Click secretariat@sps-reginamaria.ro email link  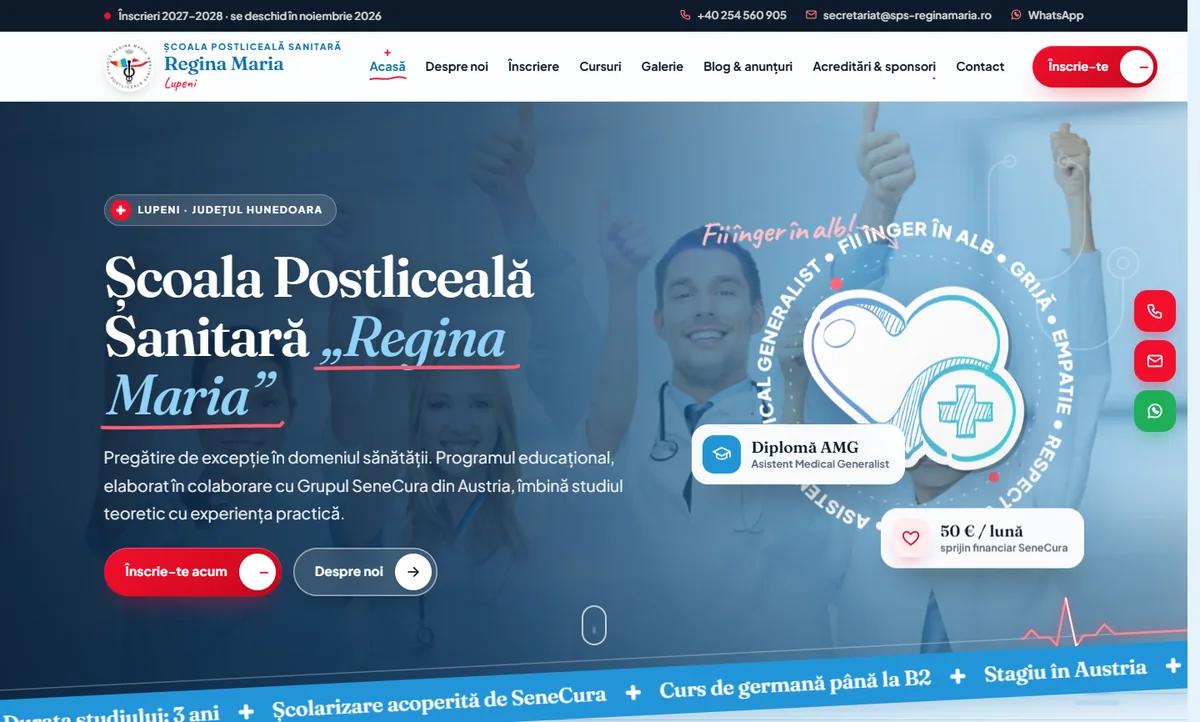point(907,16)
